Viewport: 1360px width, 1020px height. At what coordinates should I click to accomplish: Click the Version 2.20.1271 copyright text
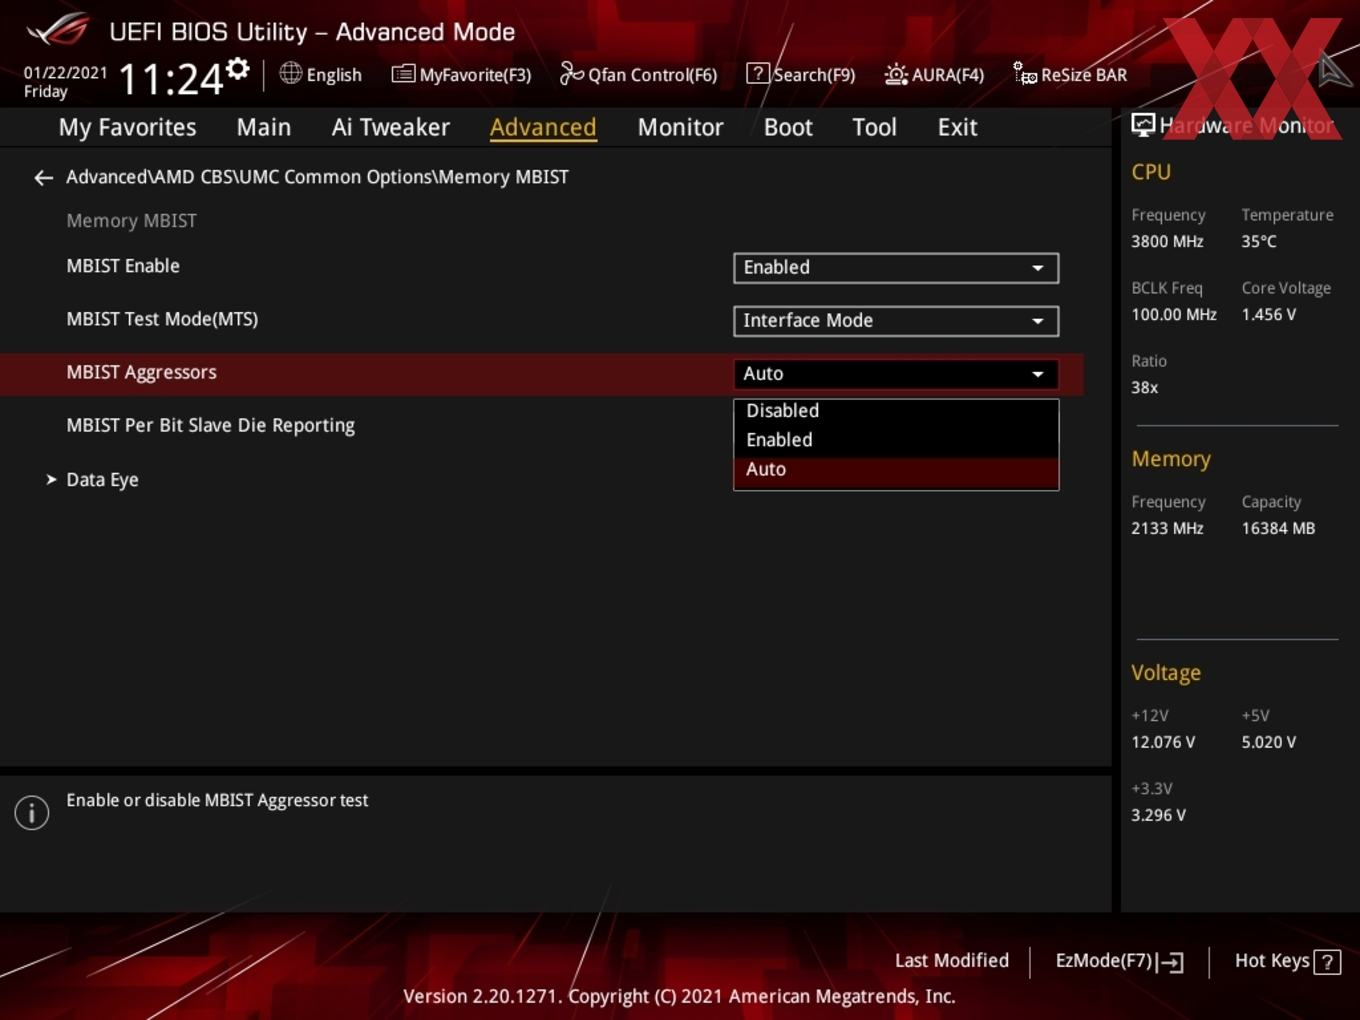679,997
